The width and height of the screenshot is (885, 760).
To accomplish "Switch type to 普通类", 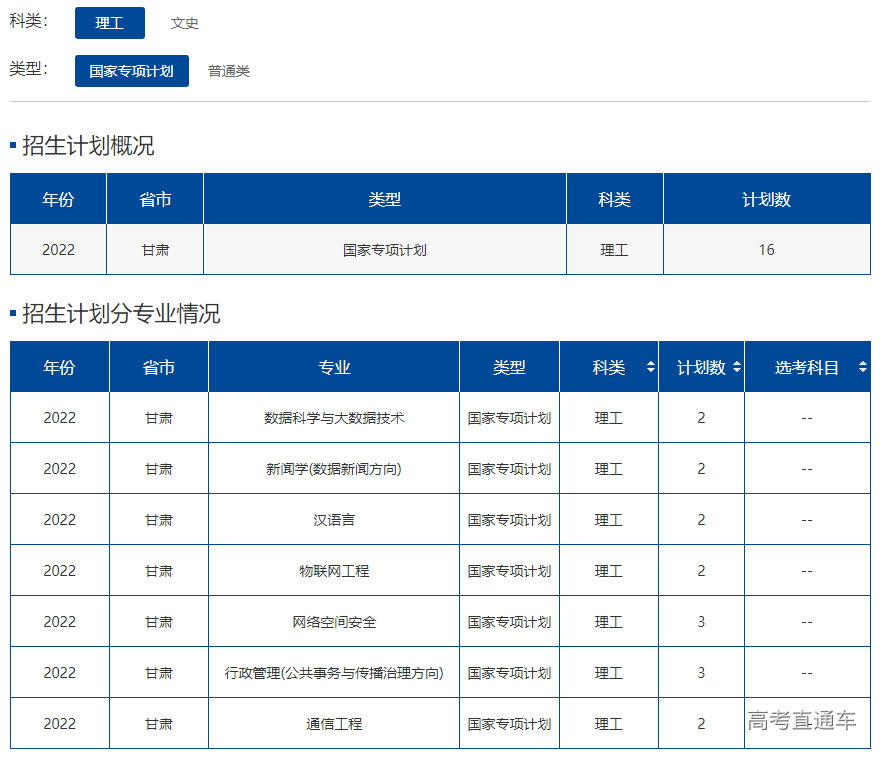I will tap(229, 71).
